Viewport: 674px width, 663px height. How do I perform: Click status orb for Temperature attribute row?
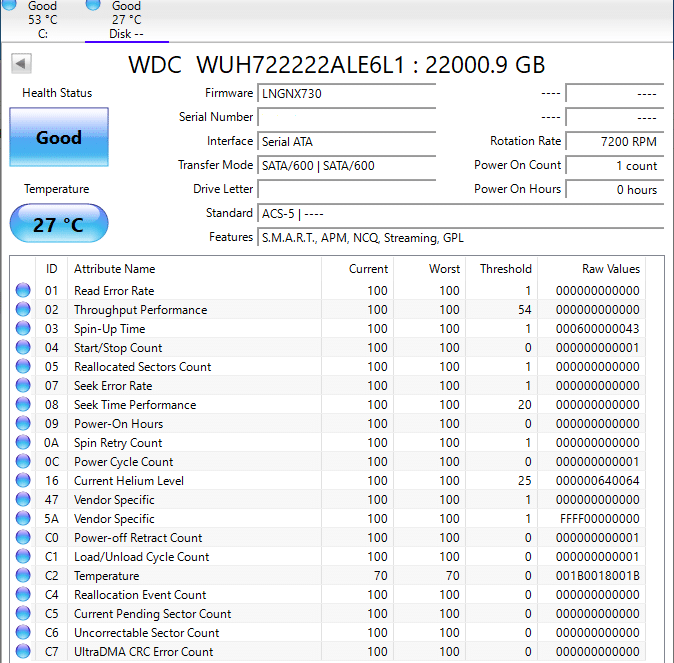(23, 575)
